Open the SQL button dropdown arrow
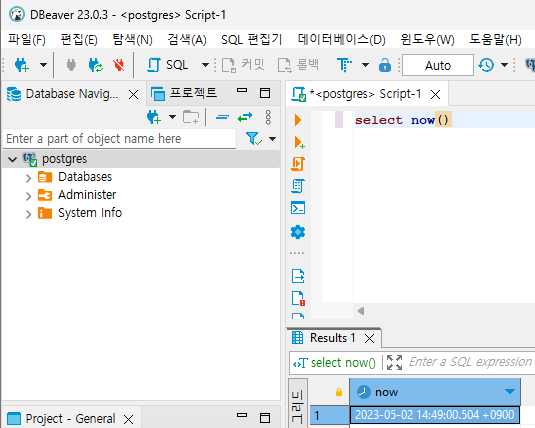The height and width of the screenshot is (428, 535). [205, 65]
